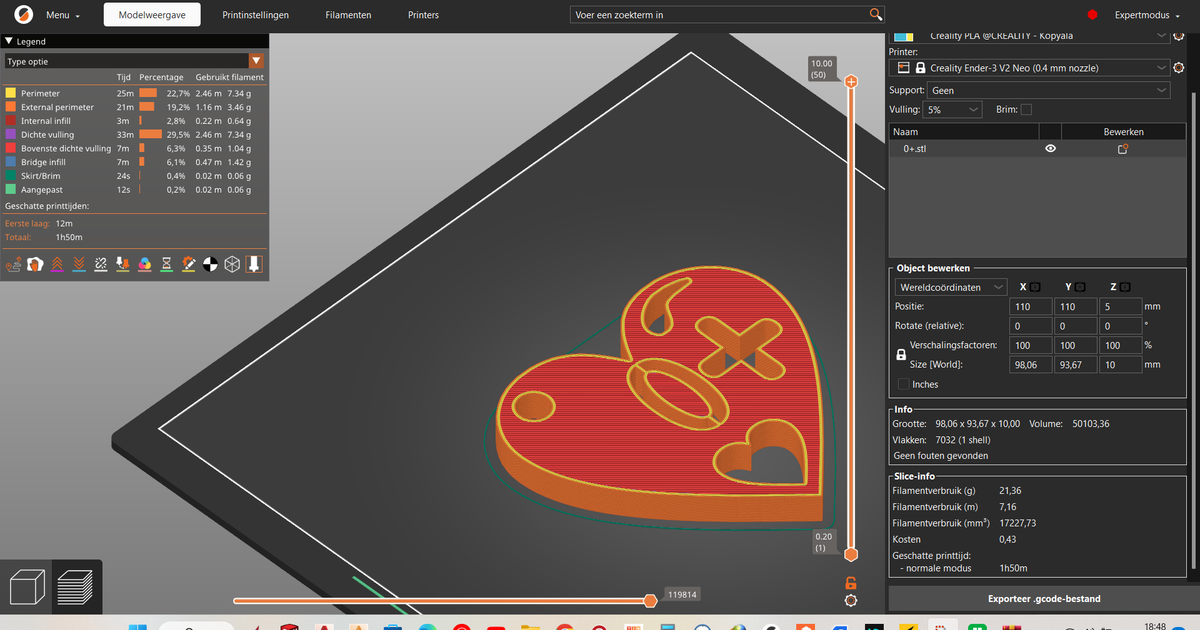Reset Y axis icon in Object bewerken

point(1080,287)
